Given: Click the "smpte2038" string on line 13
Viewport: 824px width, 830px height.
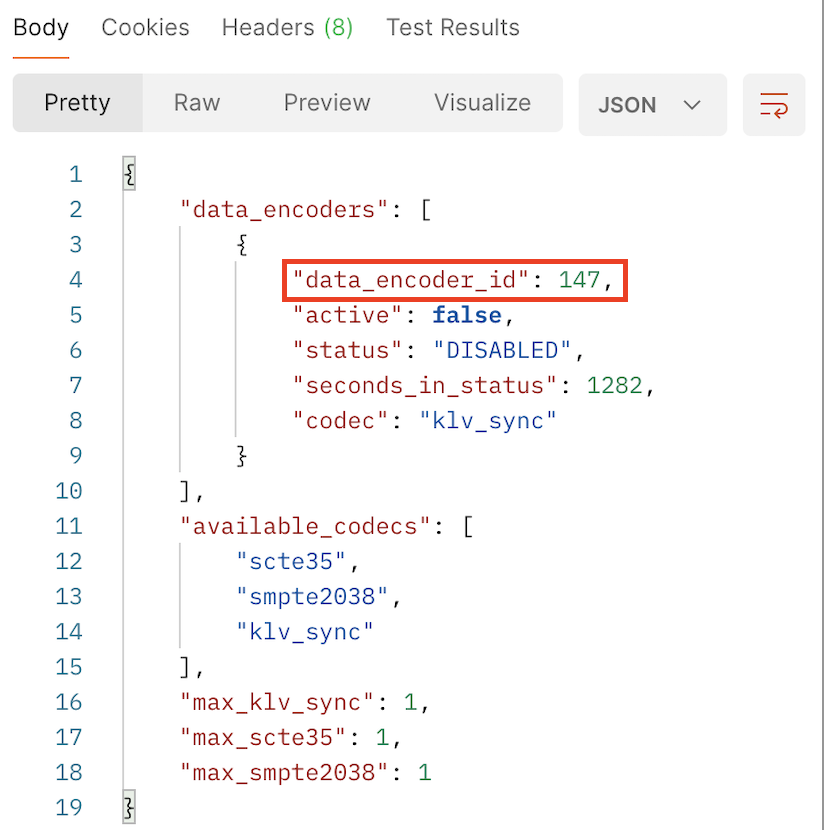Looking at the screenshot, I should click(x=312, y=597).
